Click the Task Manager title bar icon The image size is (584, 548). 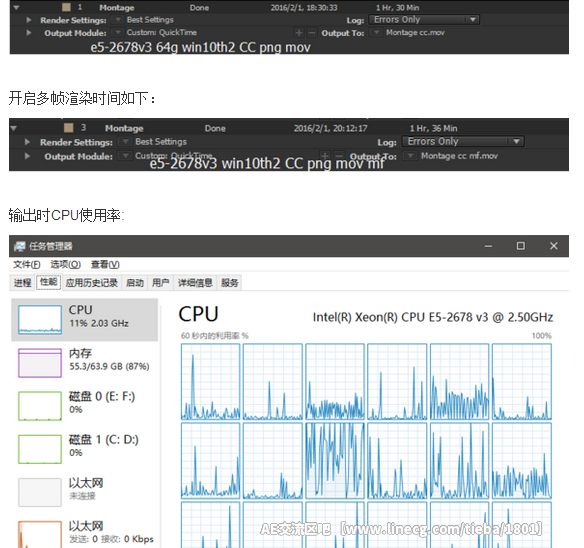pyautogui.click(x=19, y=246)
